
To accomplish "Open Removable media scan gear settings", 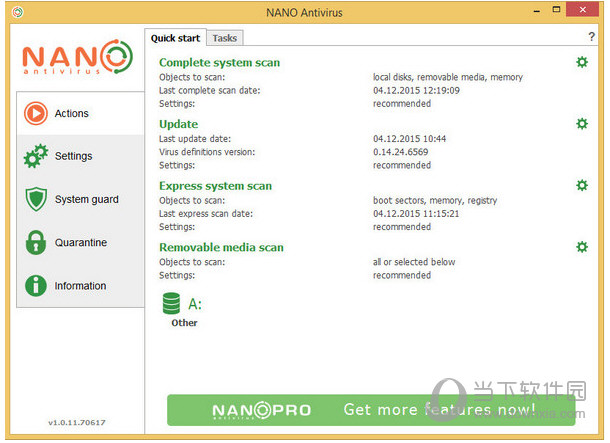I will click(582, 247).
